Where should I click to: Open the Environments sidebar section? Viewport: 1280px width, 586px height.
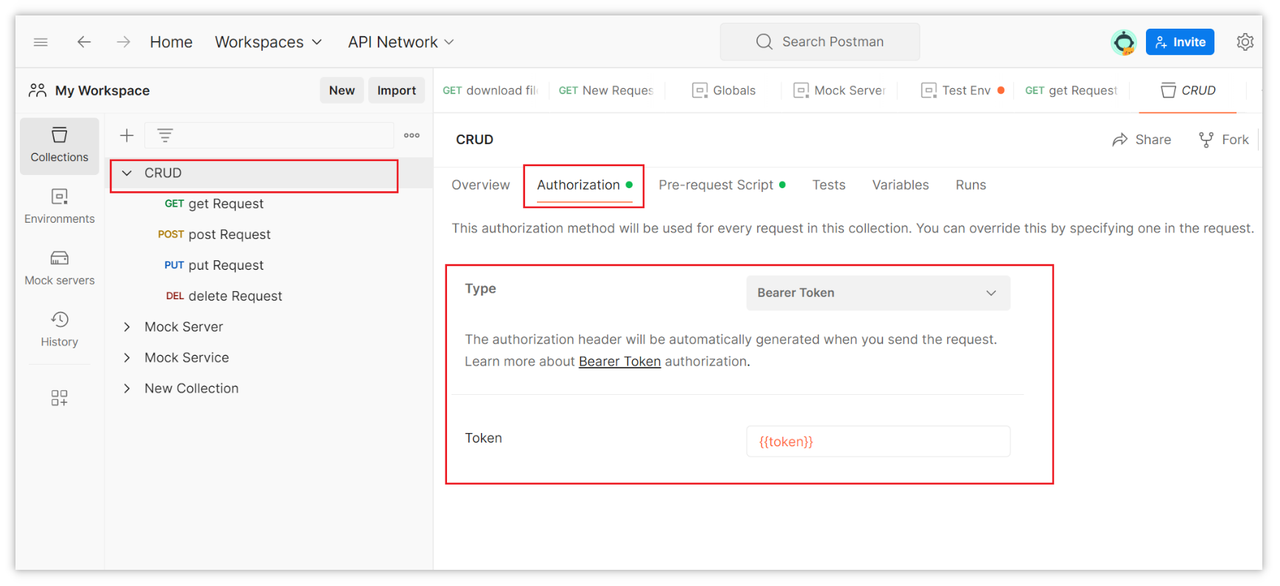click(x=60, y=207)
